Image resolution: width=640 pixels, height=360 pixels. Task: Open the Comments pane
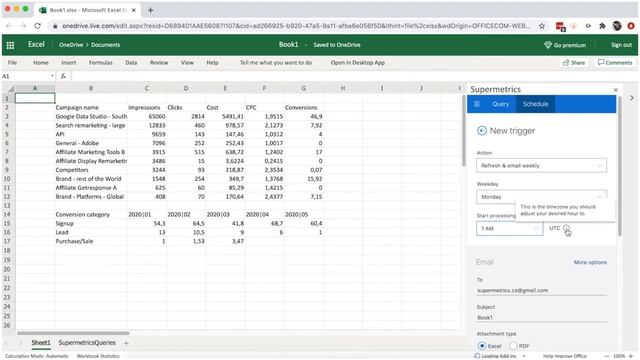pyautogui.click(x=615, y=63)
